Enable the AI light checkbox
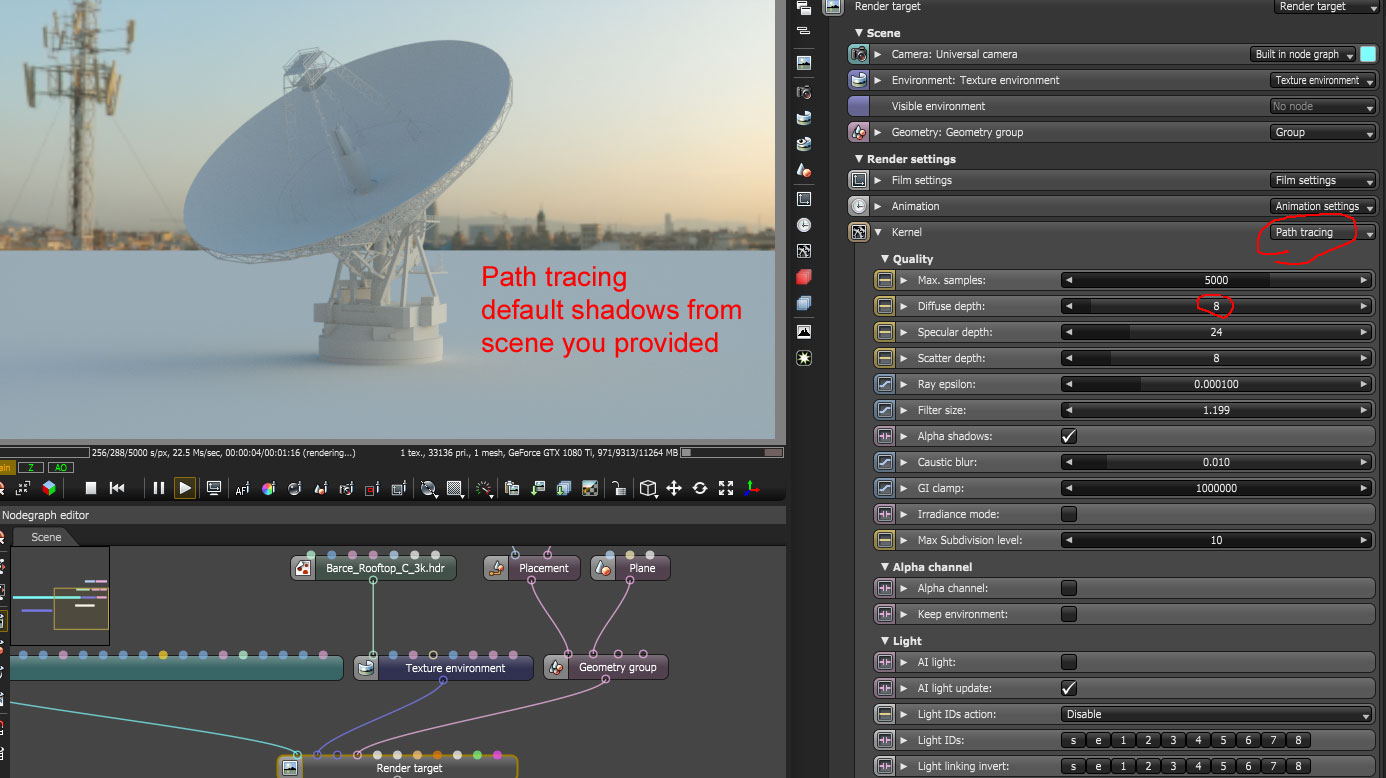The width and height of the screenshot is (1386, 778). click(x=1069, y=662)
